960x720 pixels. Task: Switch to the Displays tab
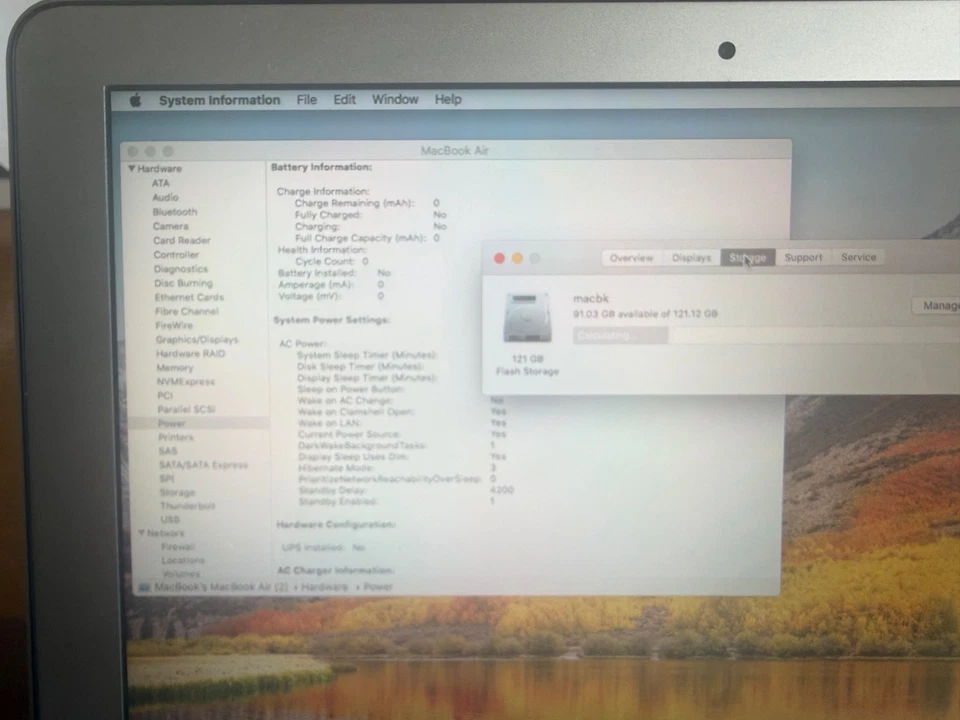691,258
